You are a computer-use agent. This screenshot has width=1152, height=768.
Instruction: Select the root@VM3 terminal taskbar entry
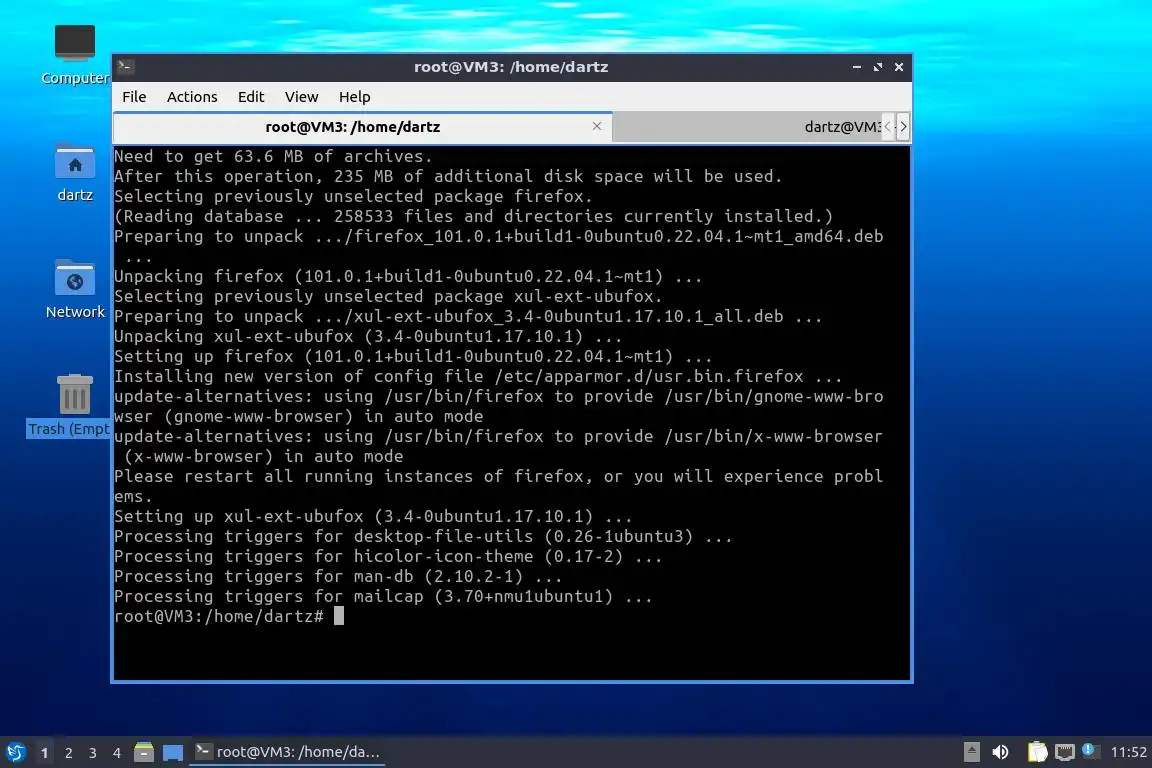point(287,752)
